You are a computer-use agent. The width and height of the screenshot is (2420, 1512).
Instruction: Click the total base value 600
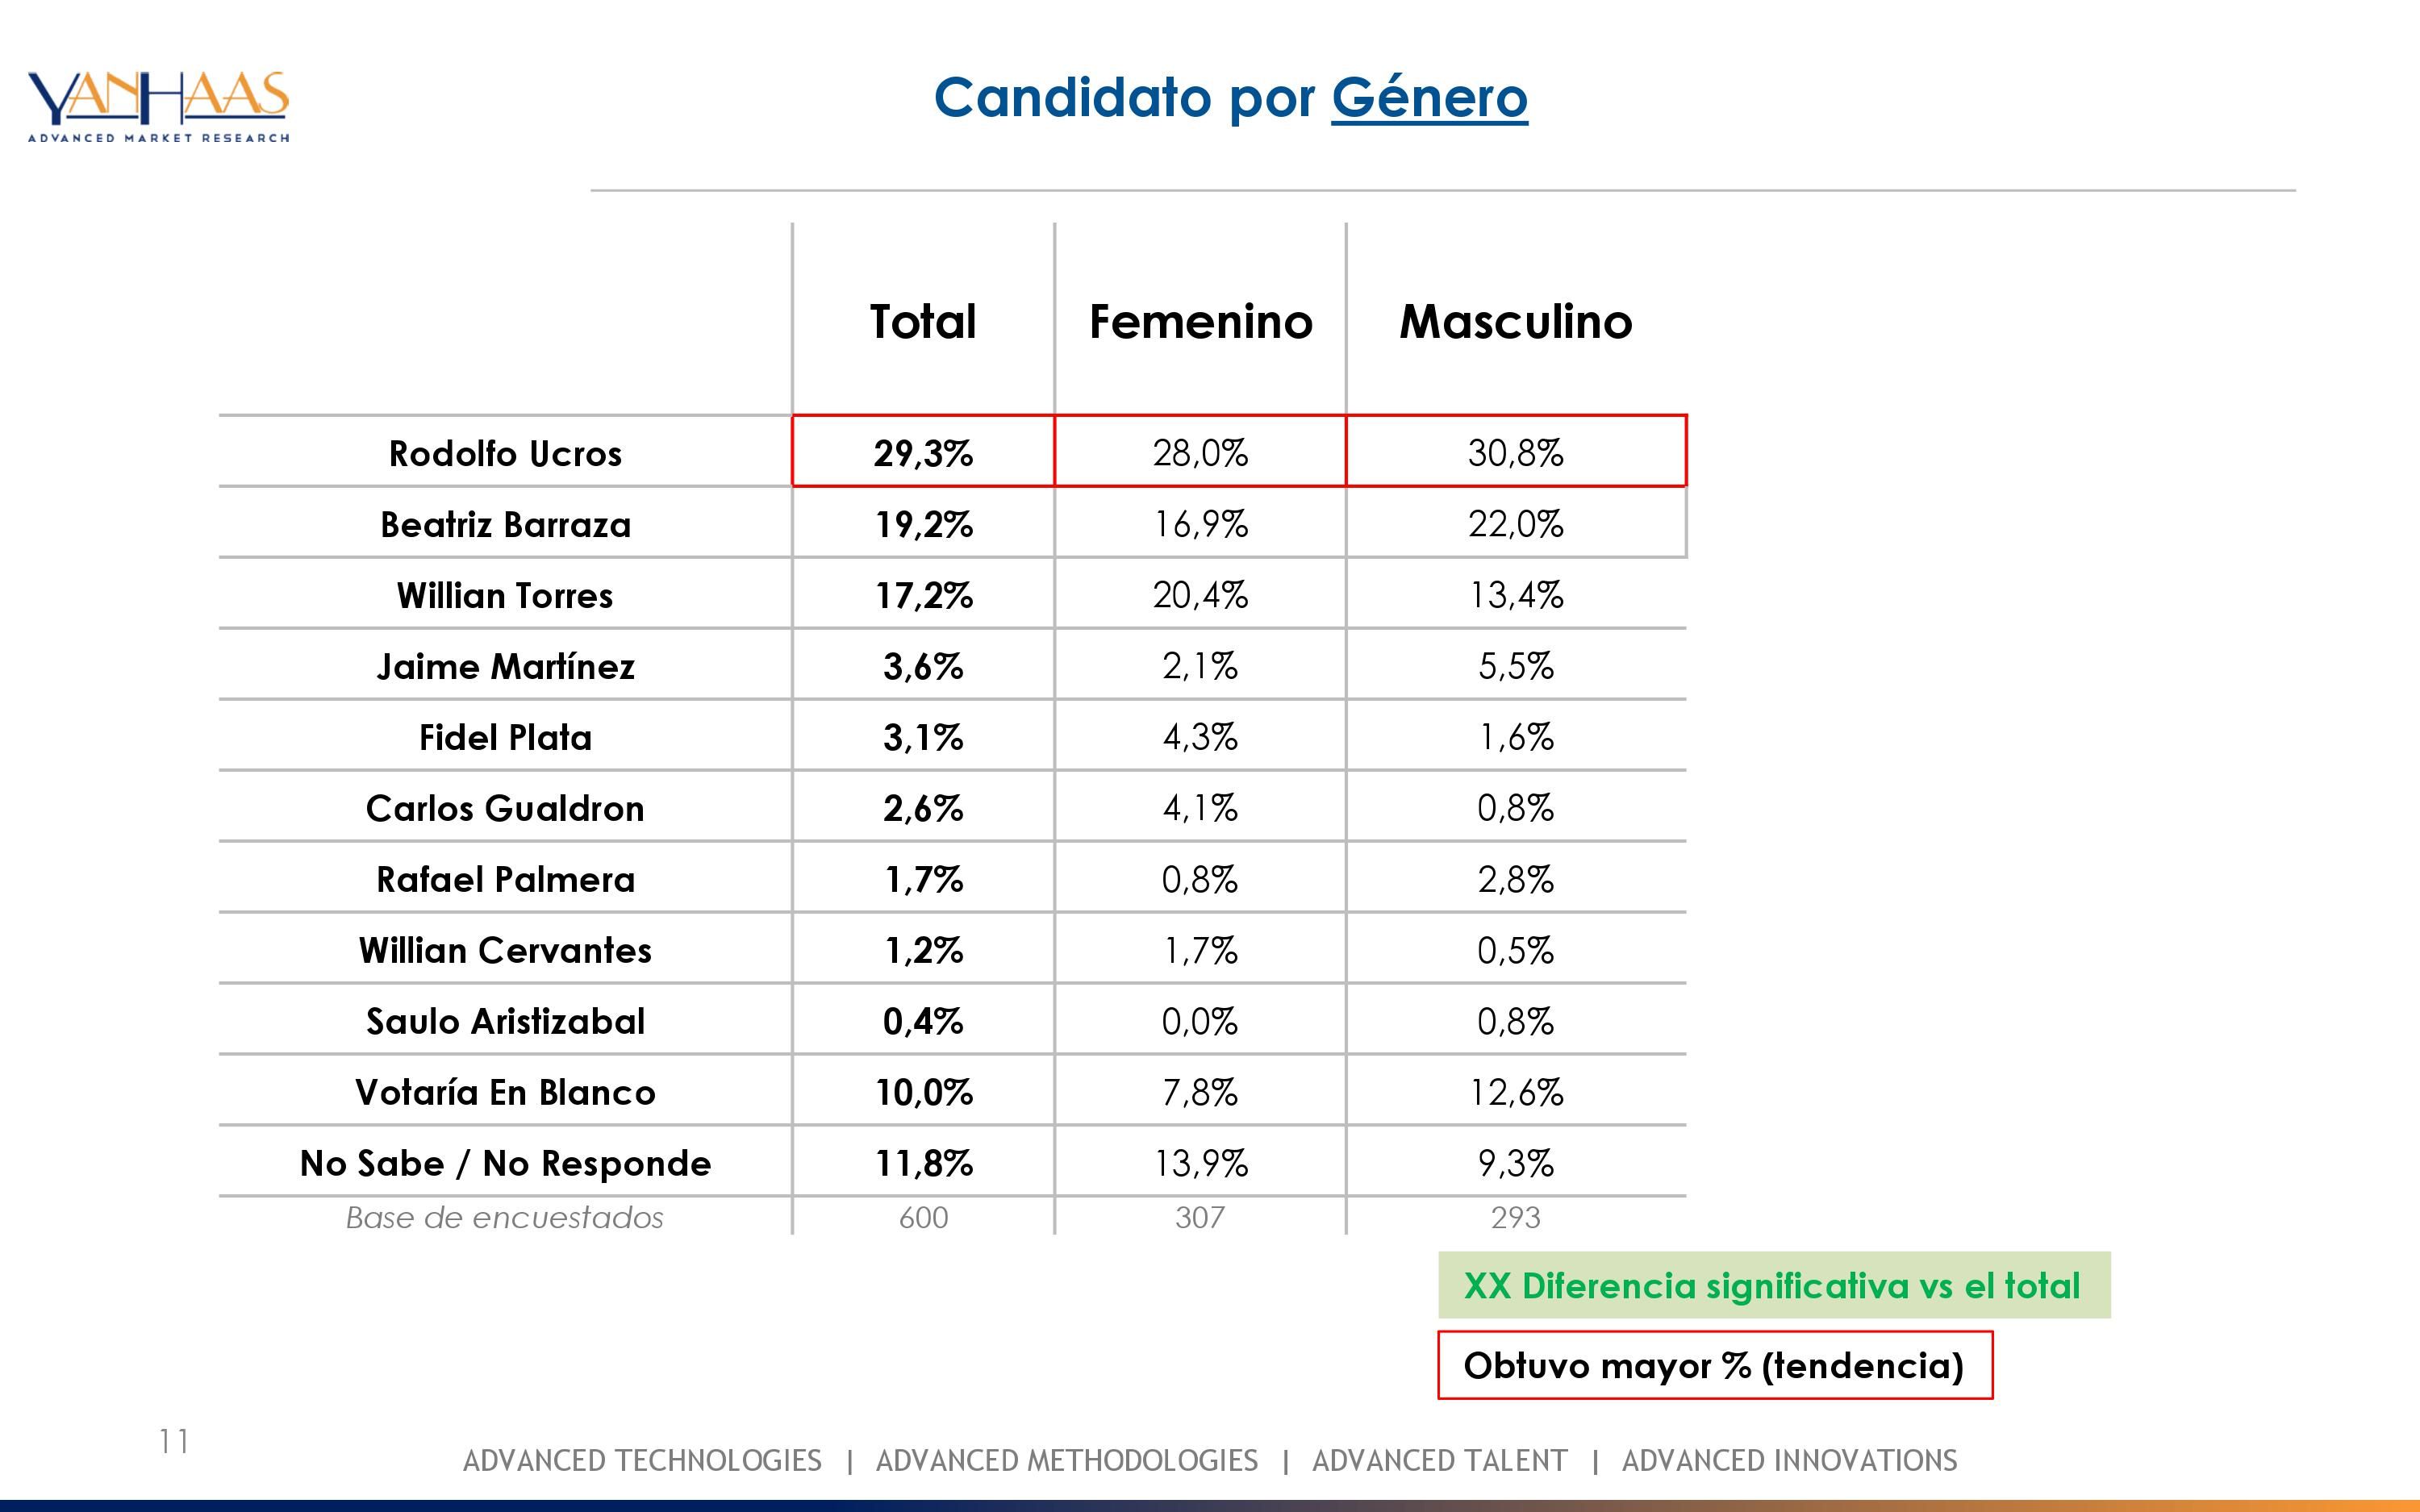[x=922, y=1217]
